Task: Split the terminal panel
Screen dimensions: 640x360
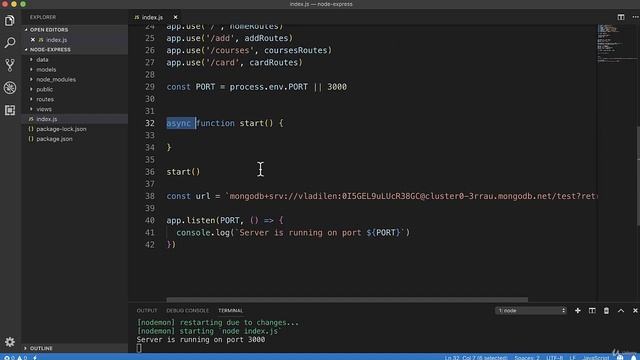Action: pyautogui.click(x=592, y=311)
